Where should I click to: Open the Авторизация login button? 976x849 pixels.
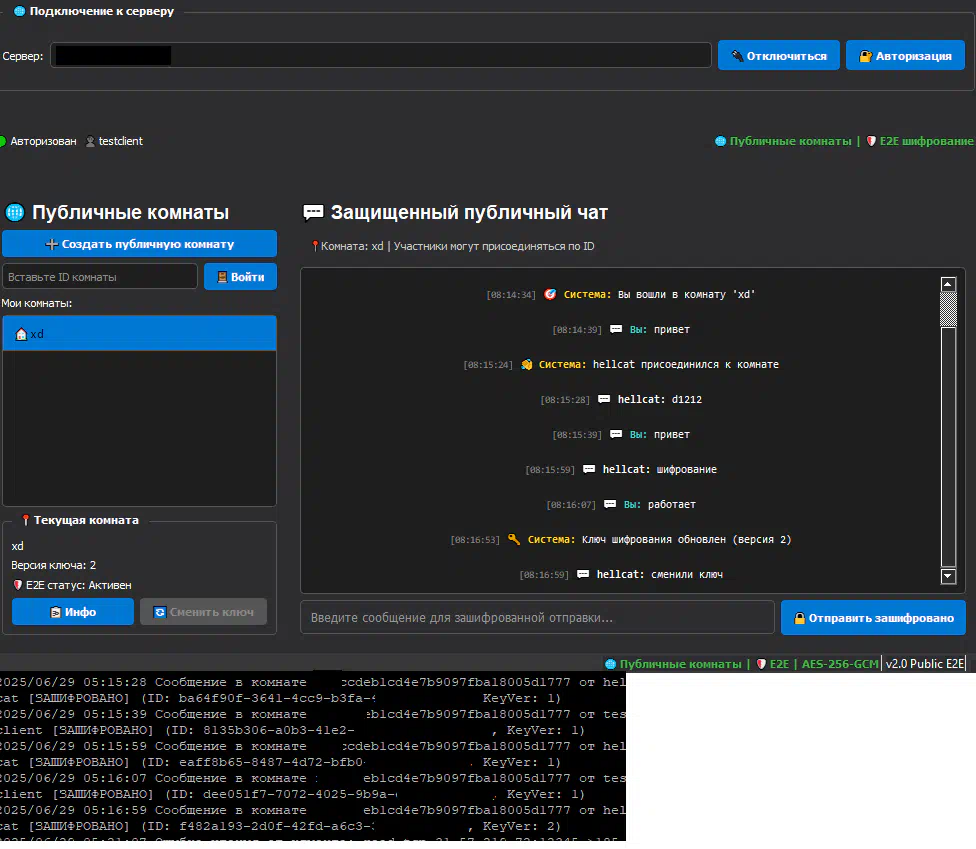click(x=905, y=55)
